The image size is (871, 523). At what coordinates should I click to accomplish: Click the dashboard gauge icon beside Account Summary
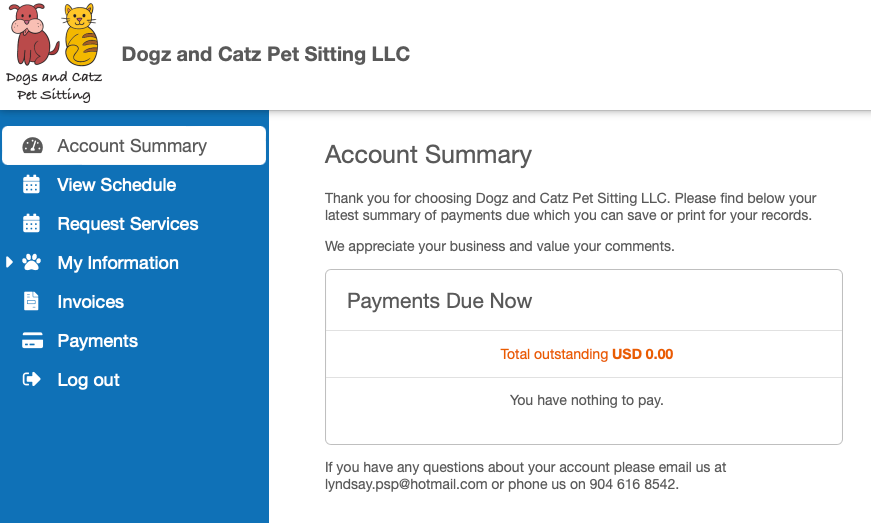click(x=32, y=145)
